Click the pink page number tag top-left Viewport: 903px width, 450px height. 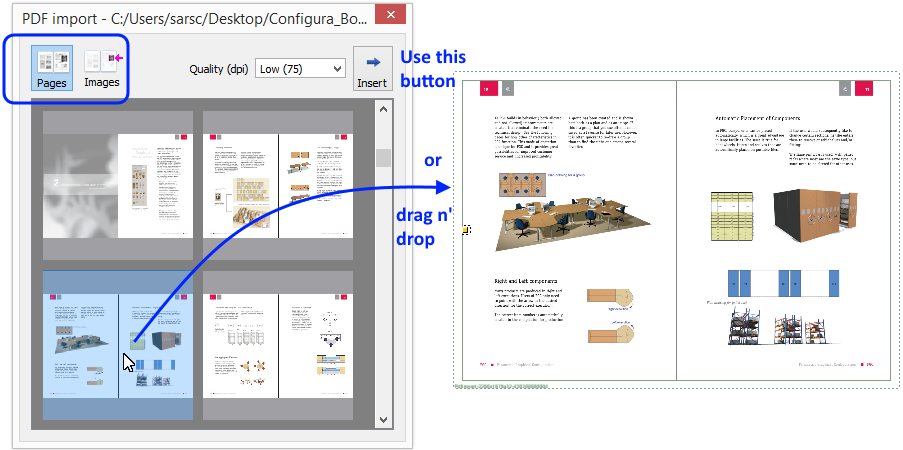pos(488,90)
